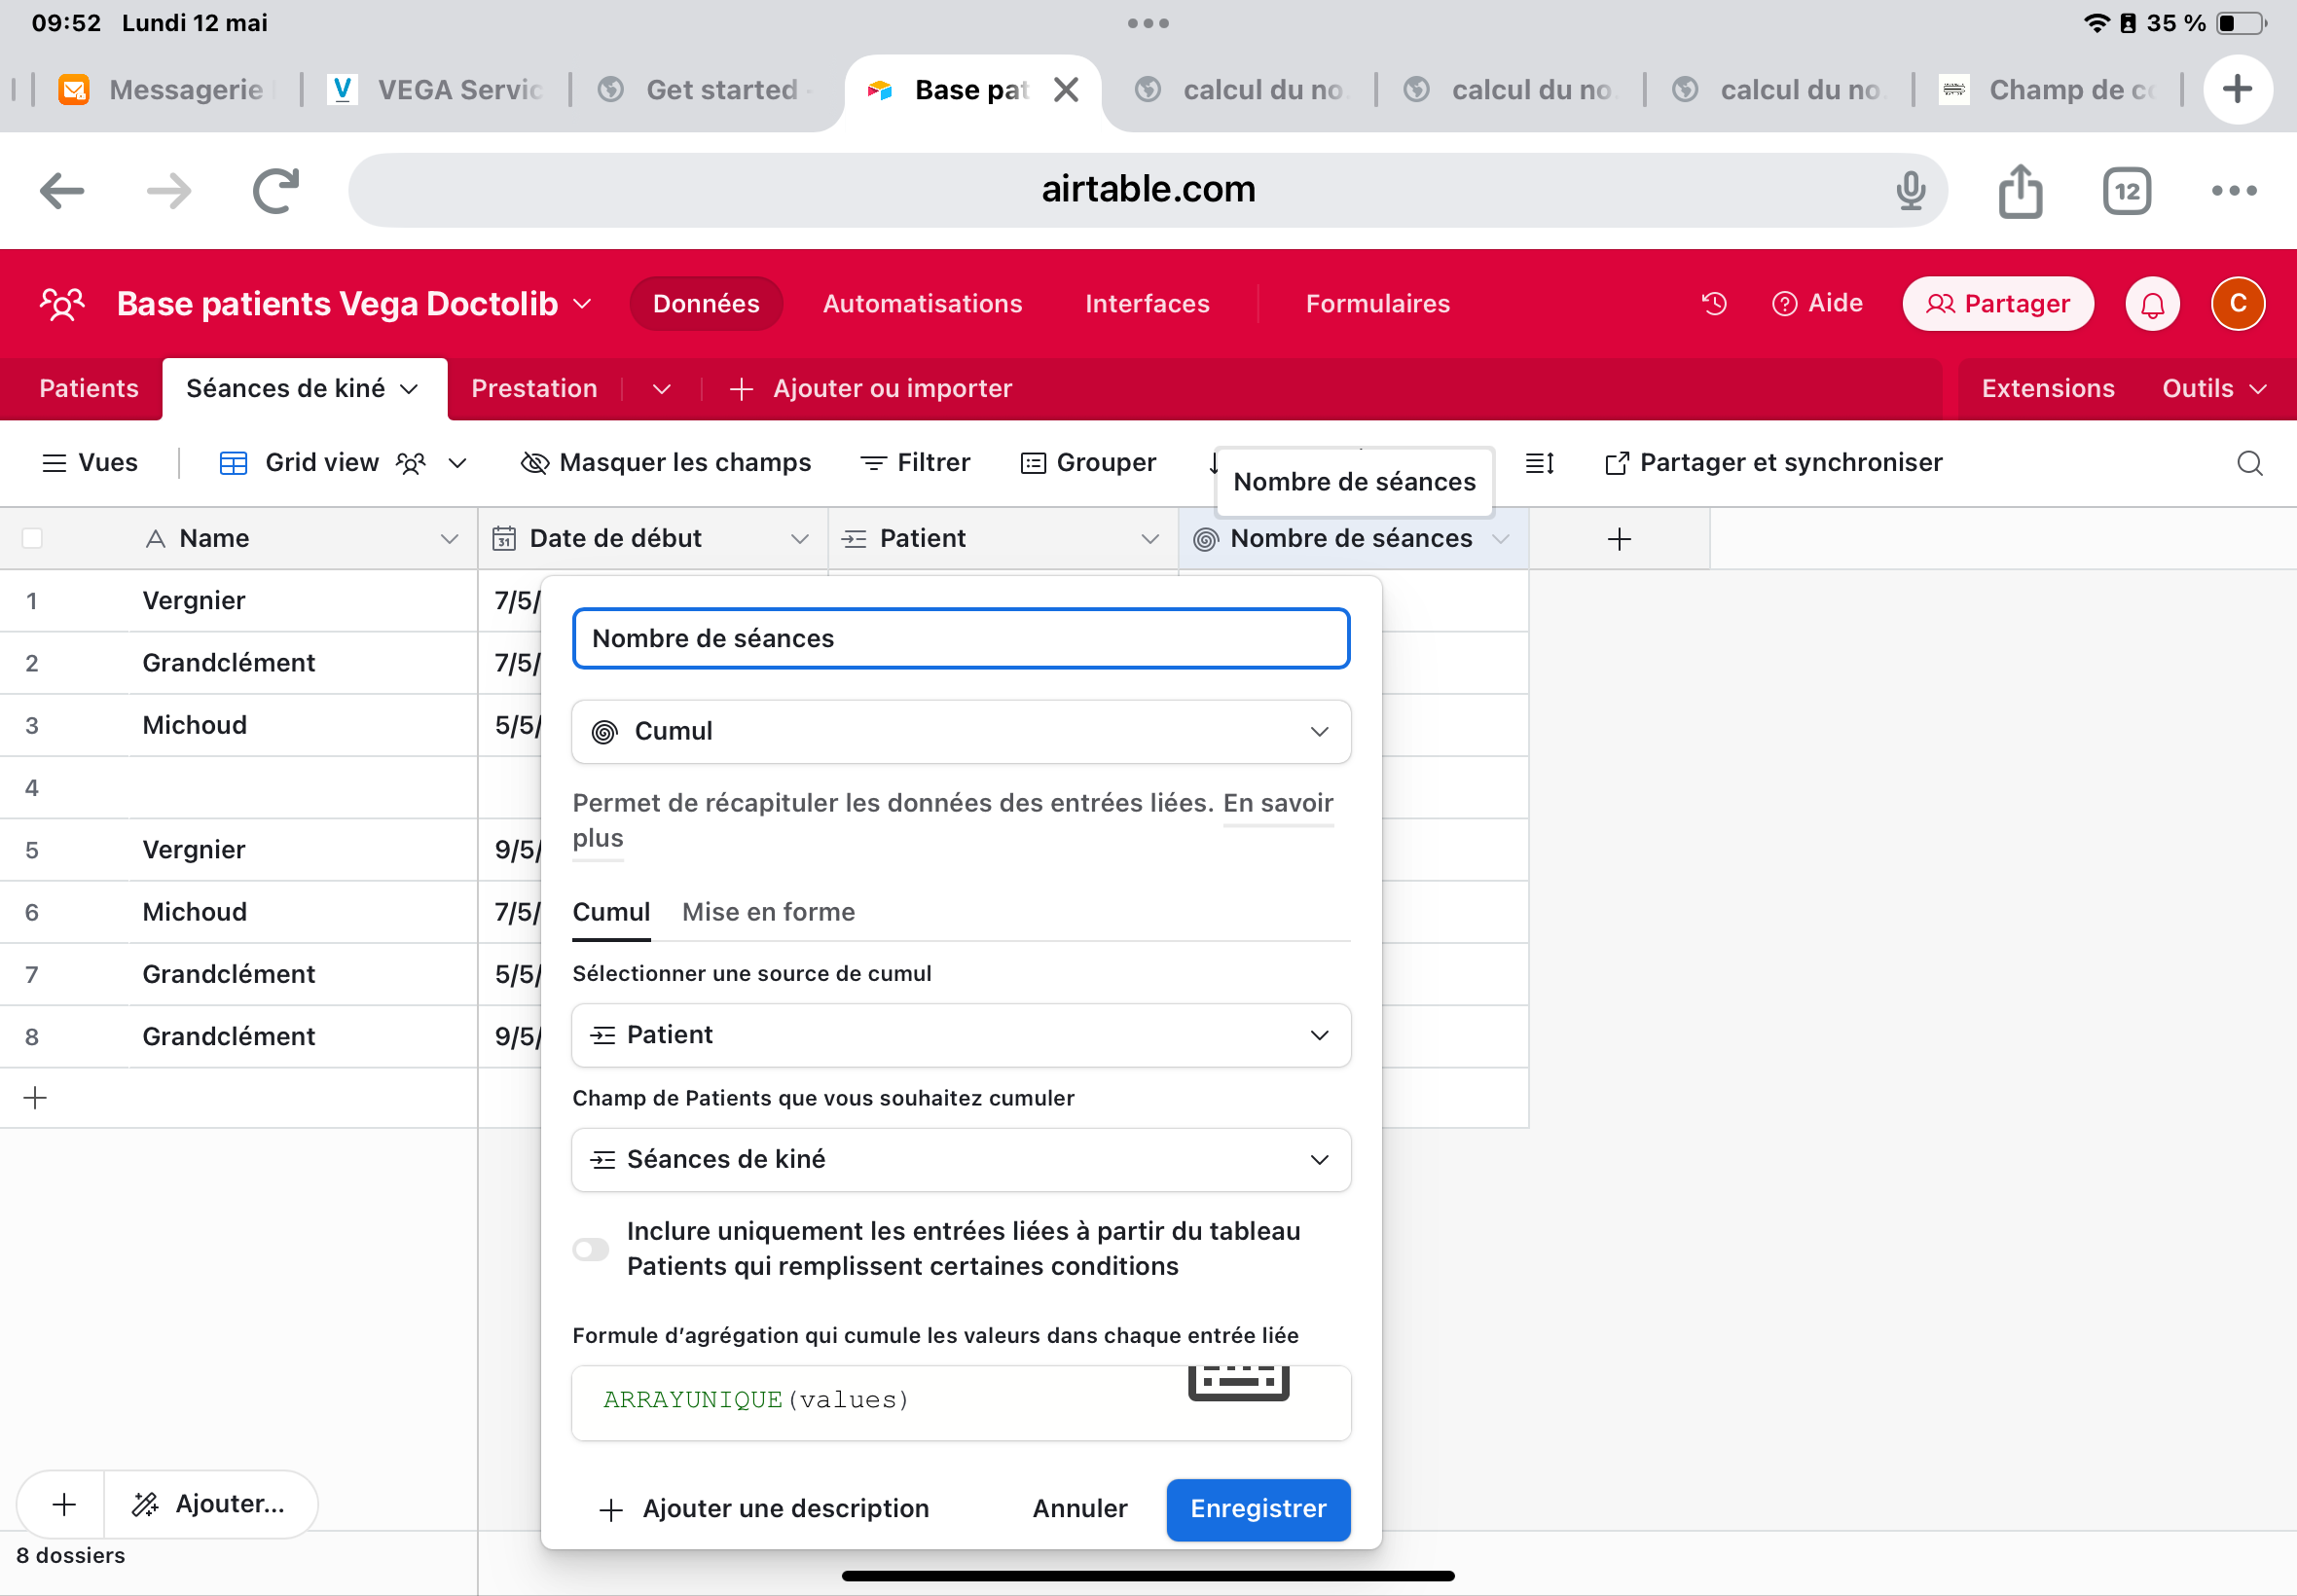Open the tab overview showing 12 tabs
The width and height of the screenshot is (2297, 1596).
point(2127,190)
